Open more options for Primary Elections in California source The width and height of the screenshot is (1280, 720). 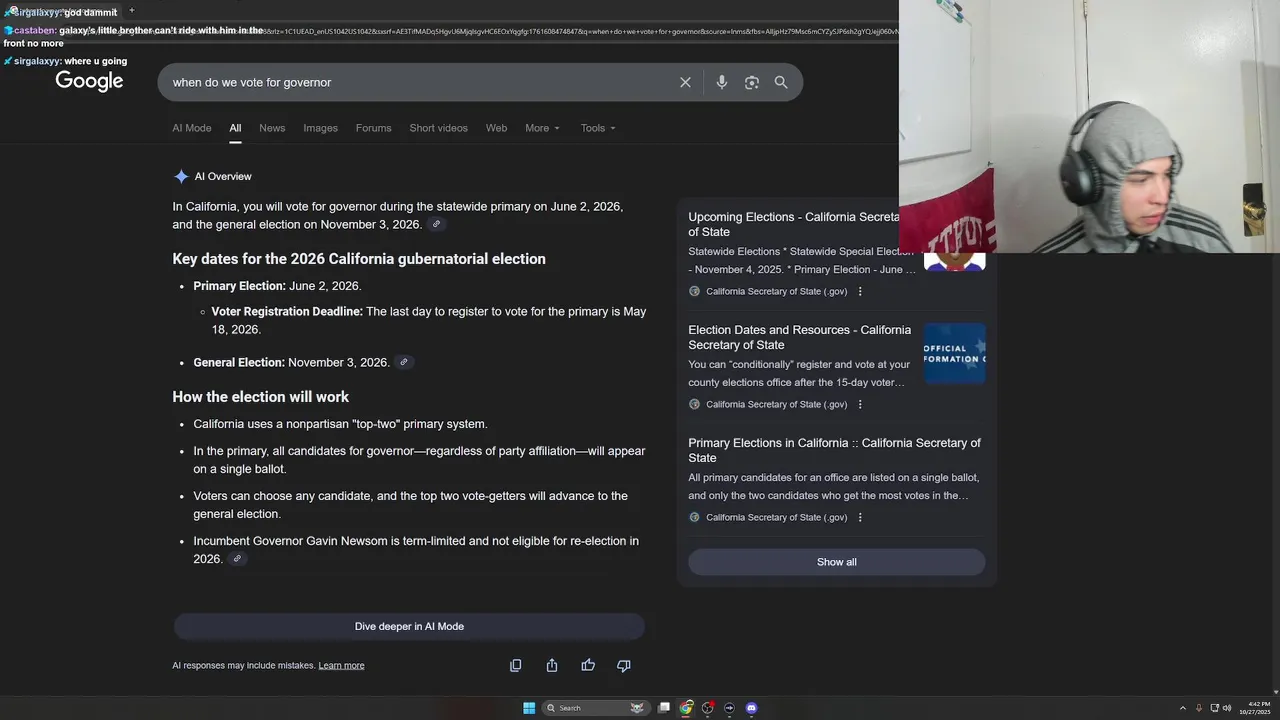(x=860, y=517)
